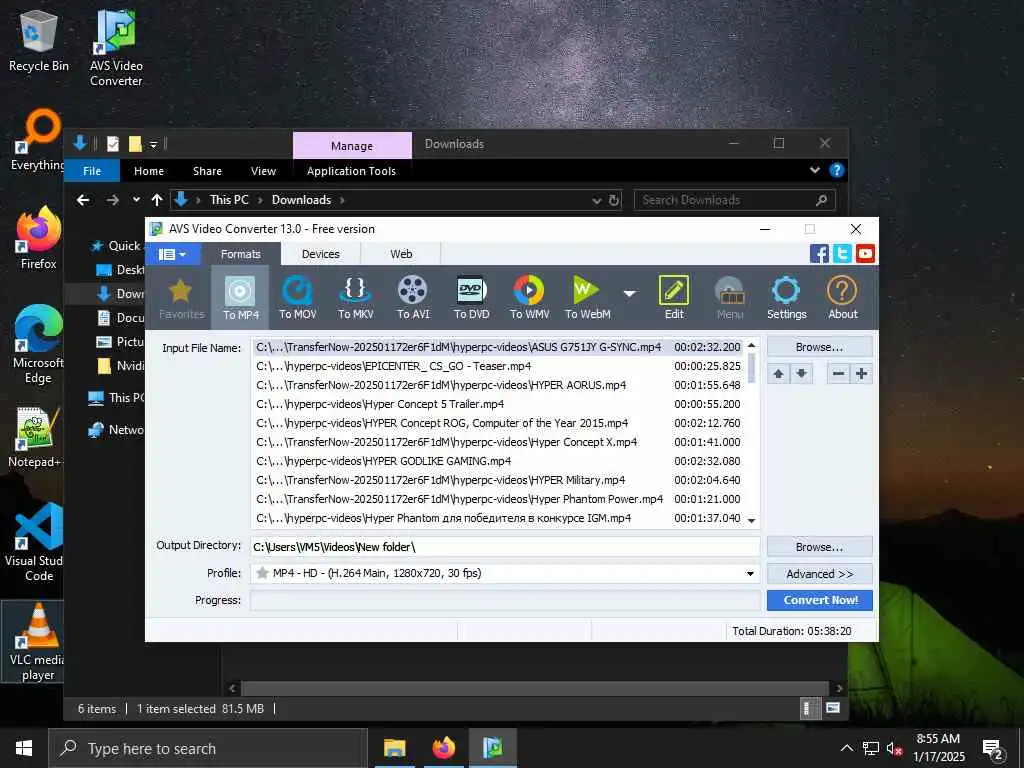Open Application Tools tab in Explorer
Viewport: 1024px width, 768px height.
351,171
